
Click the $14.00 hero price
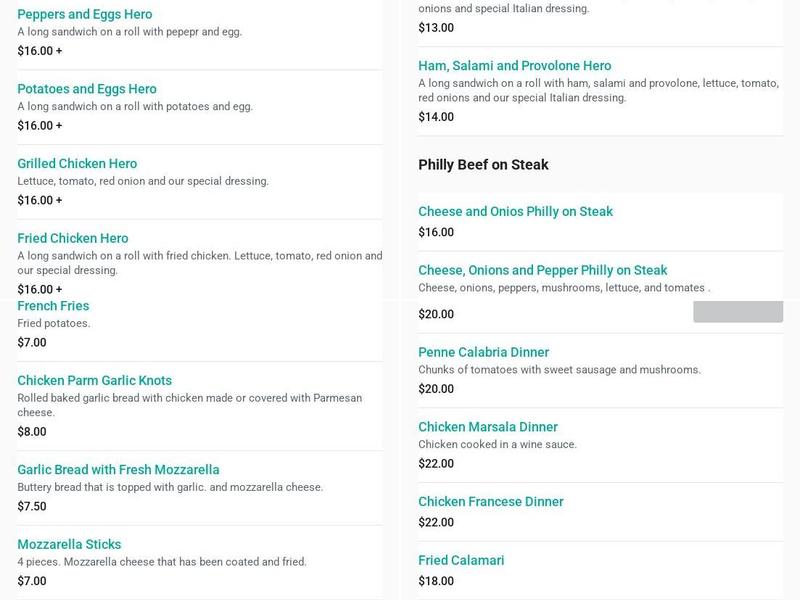point(436,117)
